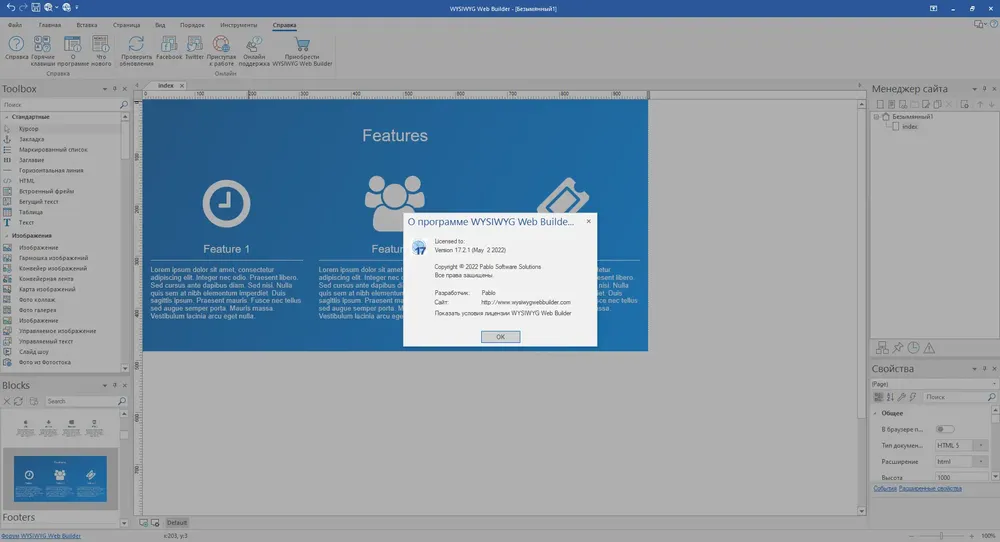Click the zoom slider in status bar
The height and width of the screenshot is (542, 1000).
click(941, 536)
